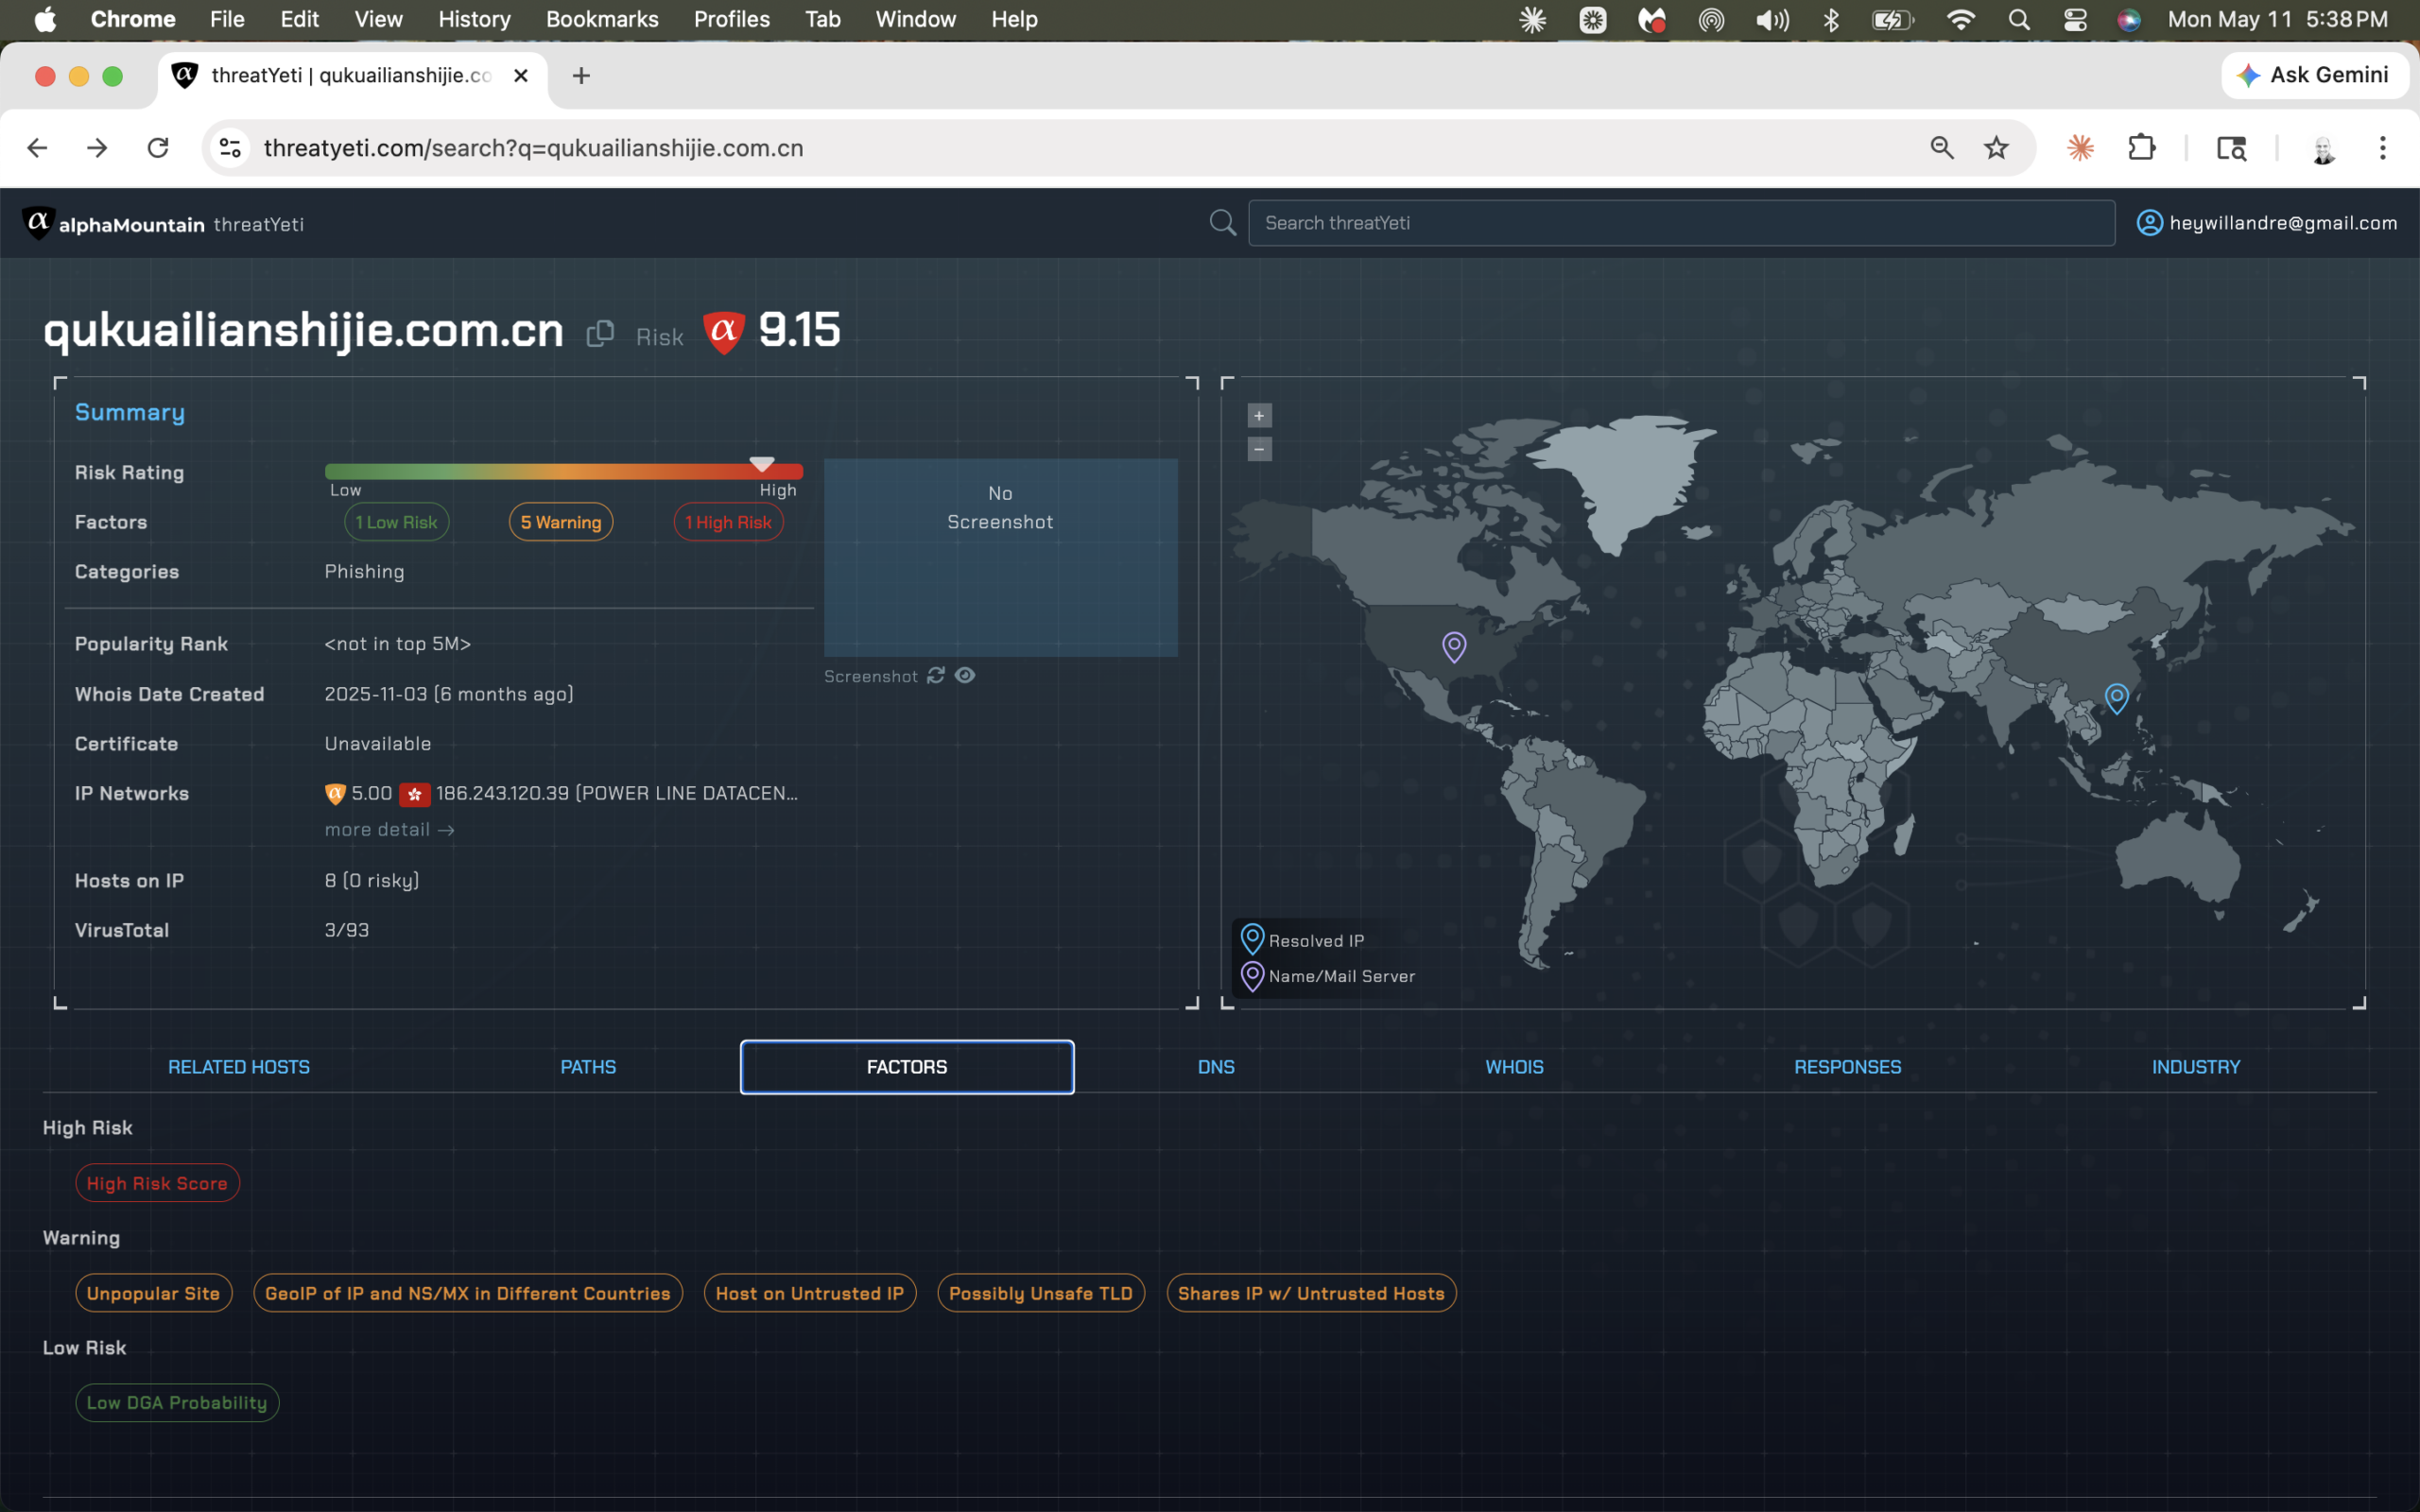
Task: Click Shares IP w/ Untrusted Hosts tag
Action: coord(1311,1293)
